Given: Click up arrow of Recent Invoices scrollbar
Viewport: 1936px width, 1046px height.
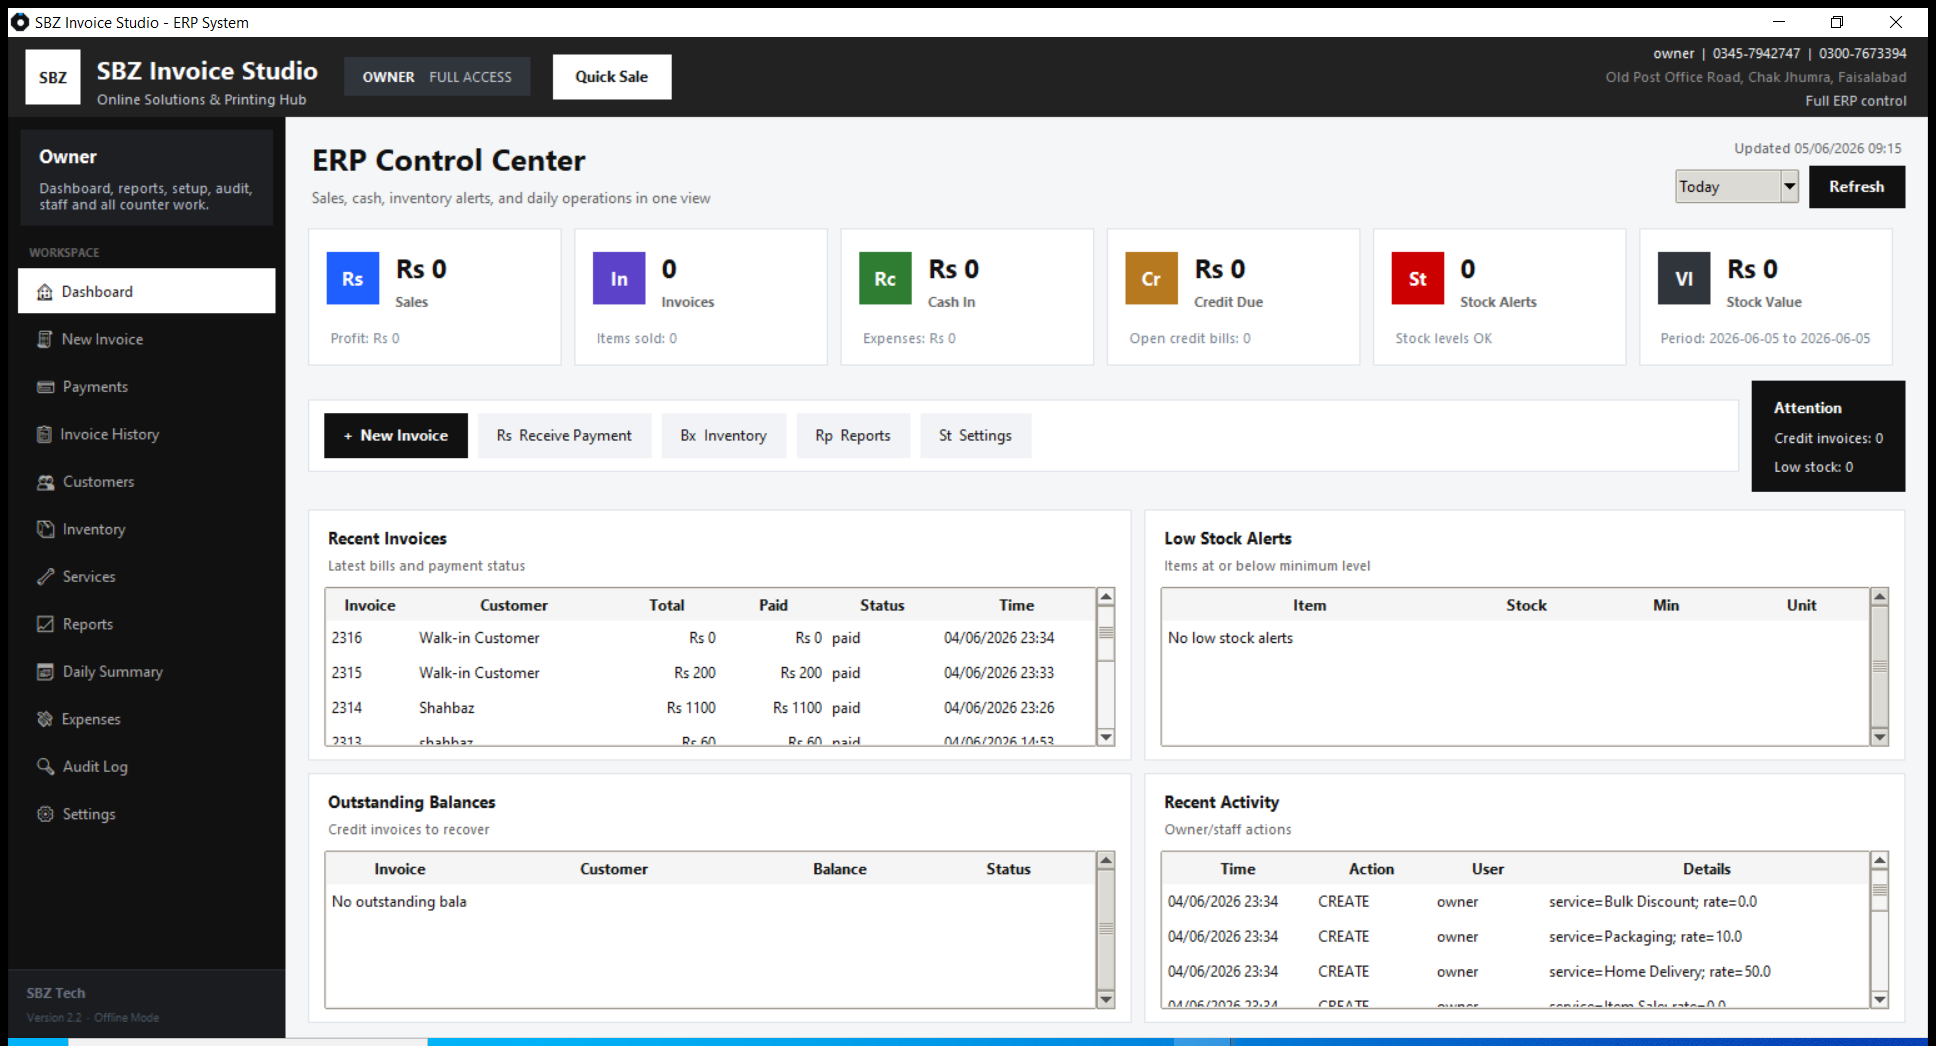Looking at the screenshot, I should (1106, 597).
